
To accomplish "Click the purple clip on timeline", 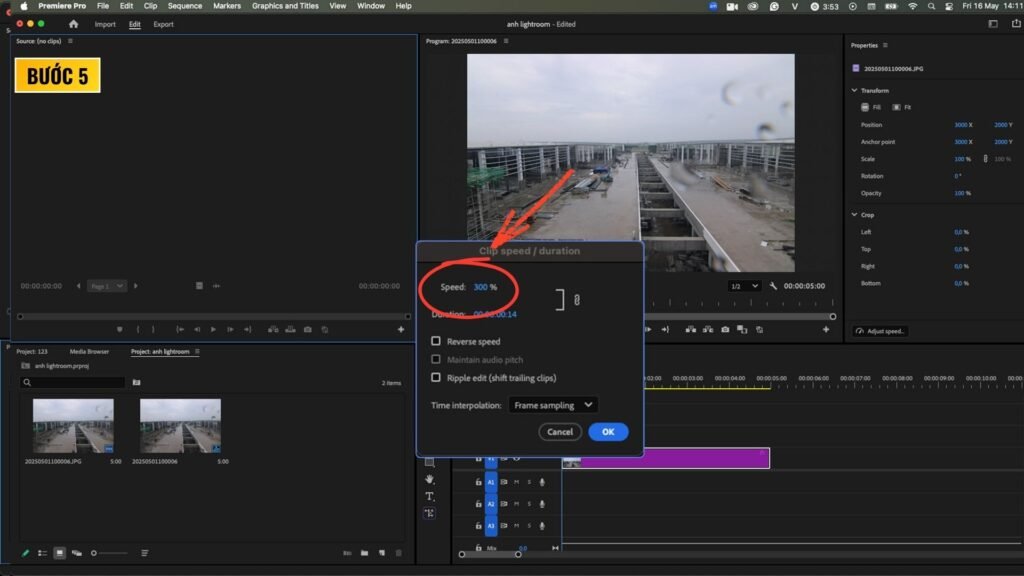I will coord(666,458).
